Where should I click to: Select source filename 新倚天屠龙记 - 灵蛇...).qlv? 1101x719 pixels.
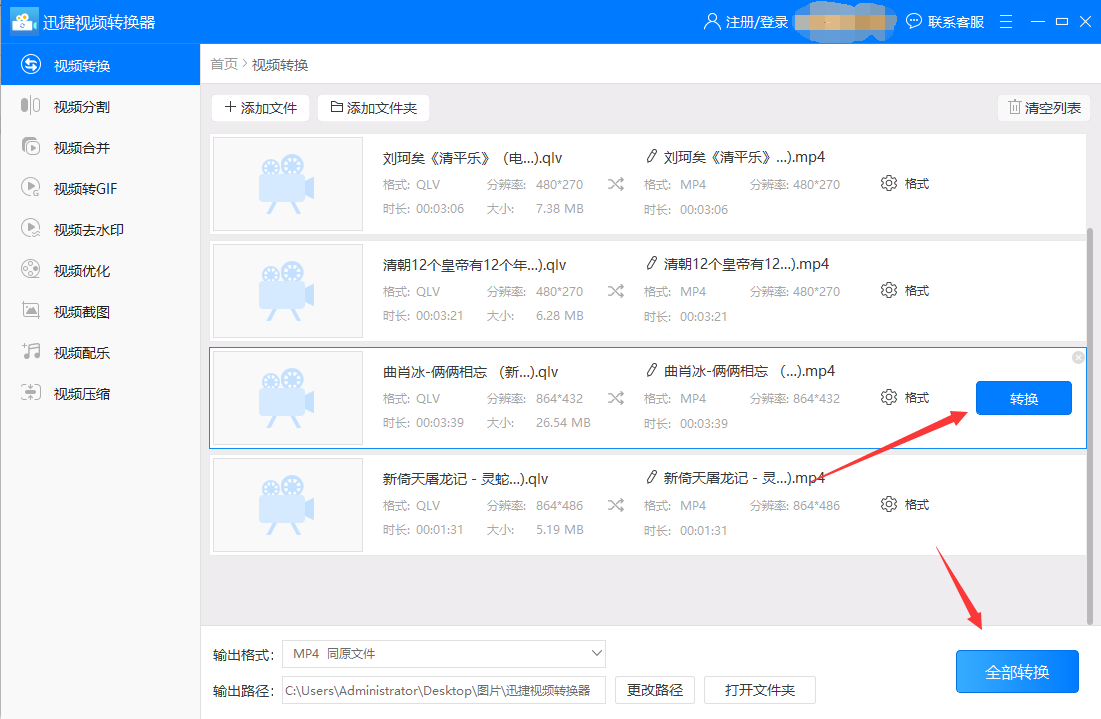[x=465, y=479]
